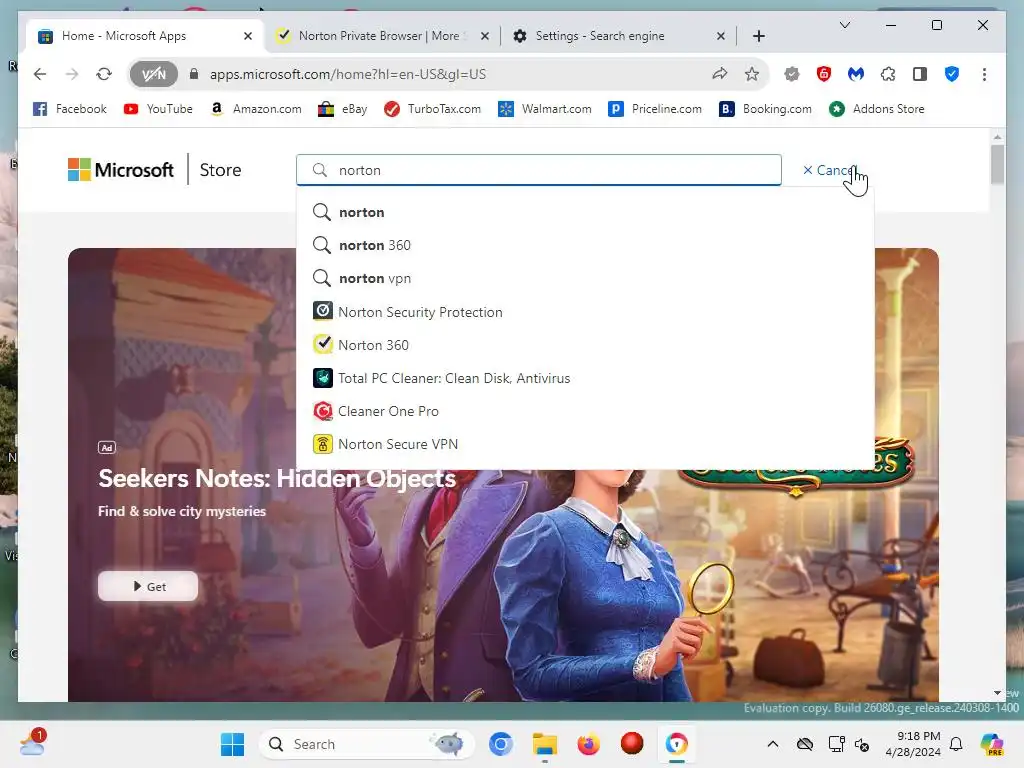Open the Windows Start menu
The width and height of the screenshot is (1024, 768).
[232, 744]
